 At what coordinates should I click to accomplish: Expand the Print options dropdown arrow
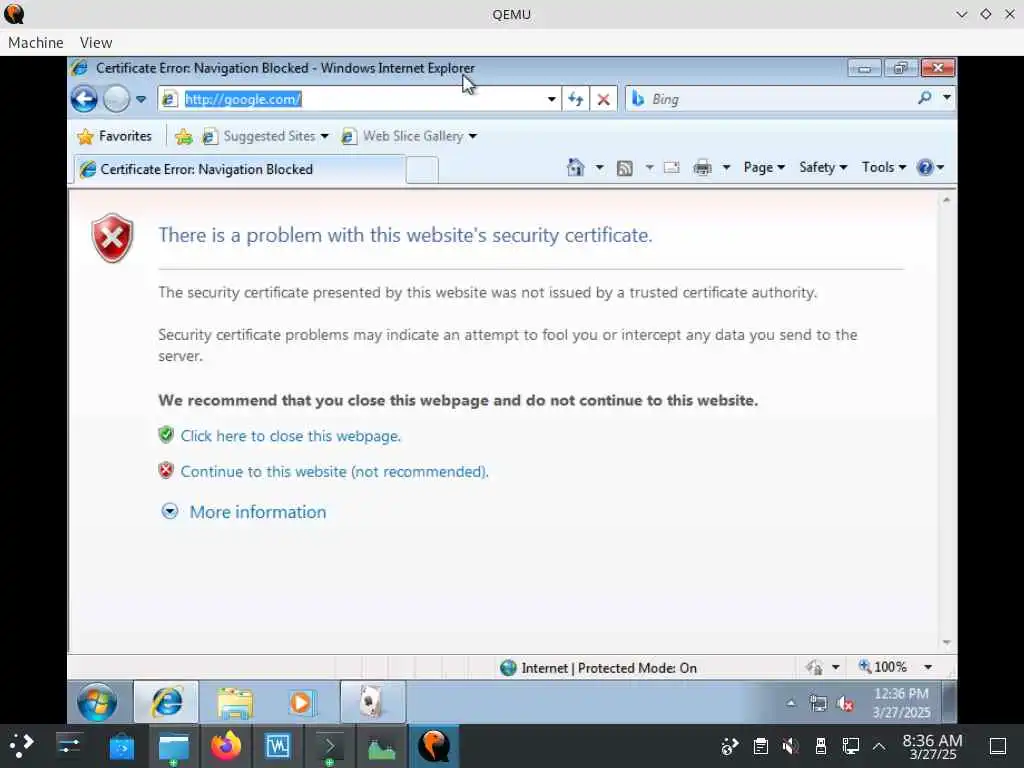click(x=726, y=168)
